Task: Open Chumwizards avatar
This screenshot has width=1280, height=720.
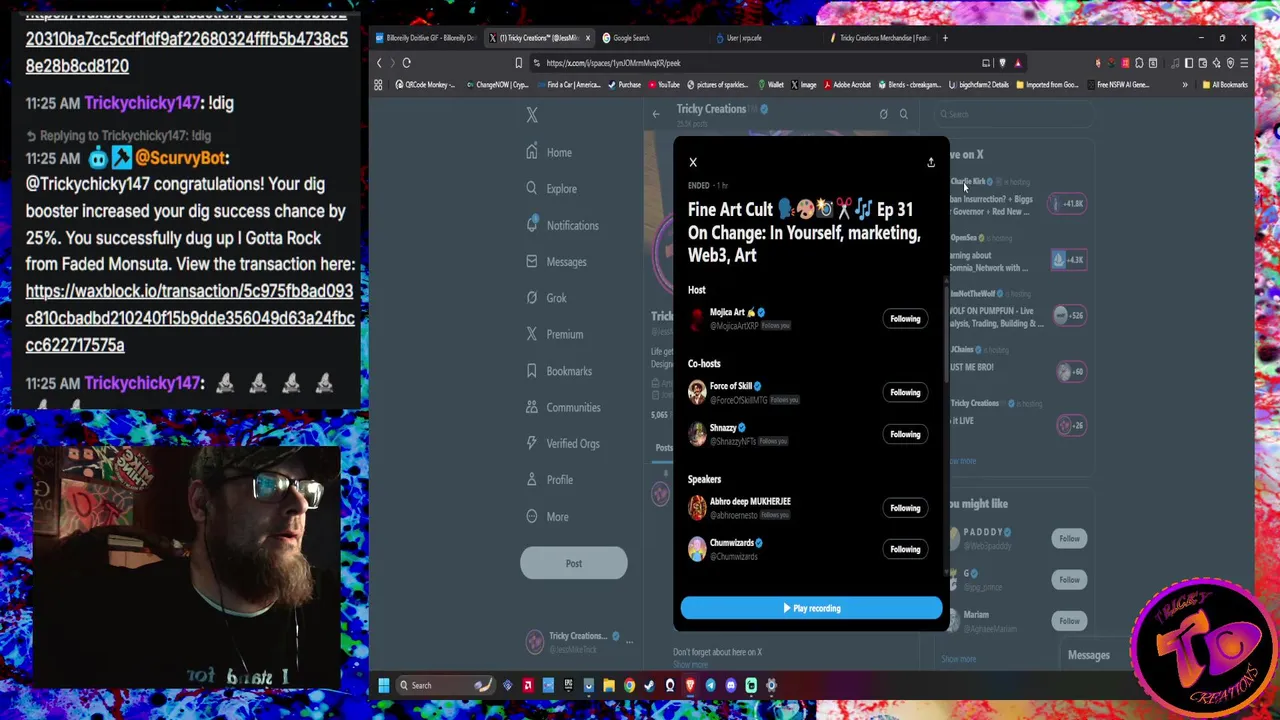Action: point(697,548)
